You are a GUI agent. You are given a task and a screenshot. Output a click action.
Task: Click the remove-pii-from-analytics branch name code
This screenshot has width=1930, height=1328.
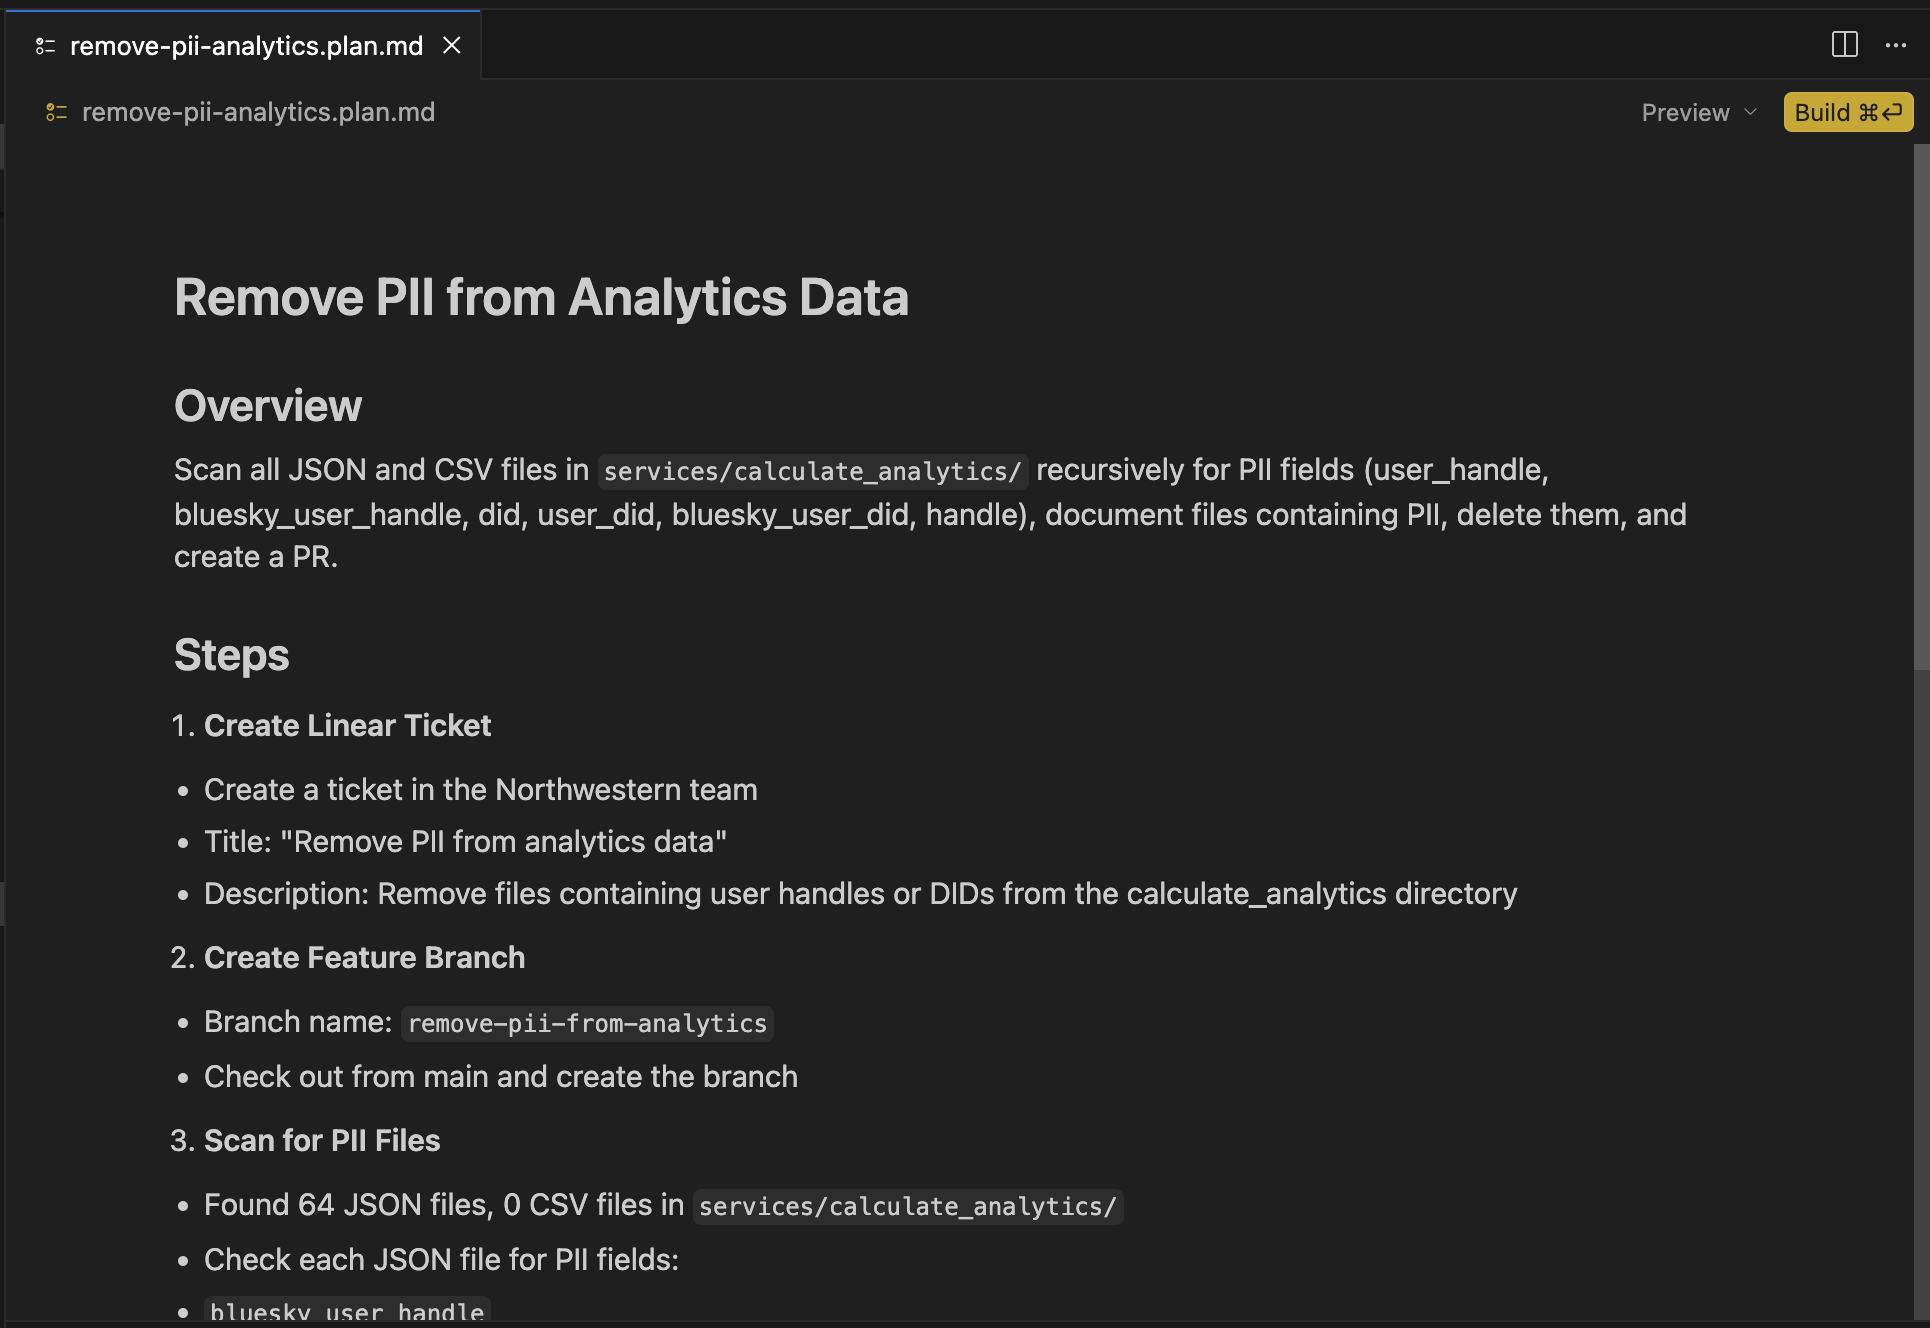[x=587, y=1024]
